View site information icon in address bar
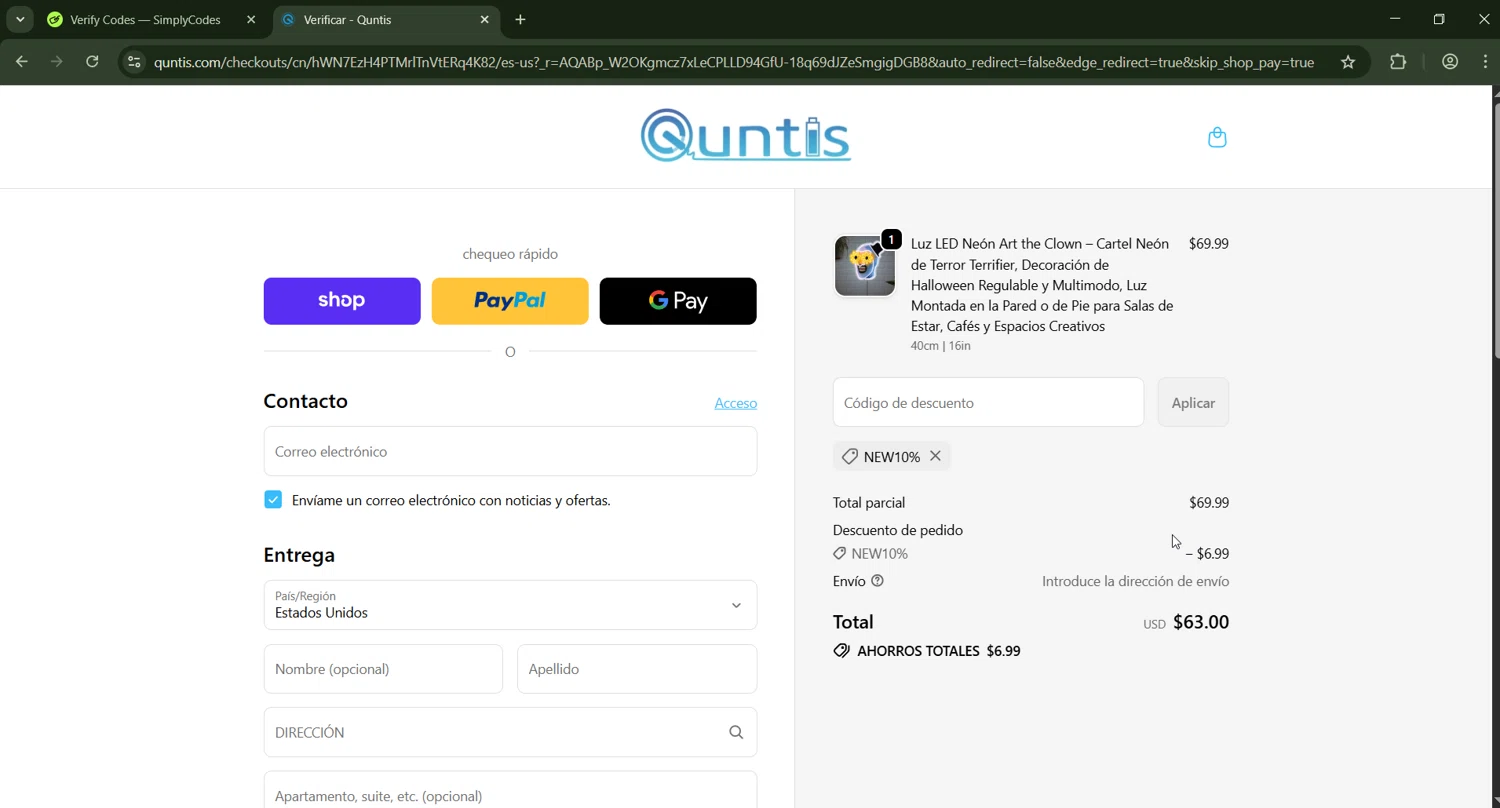This screenshot has width=1500, height=808. point(134,62)
